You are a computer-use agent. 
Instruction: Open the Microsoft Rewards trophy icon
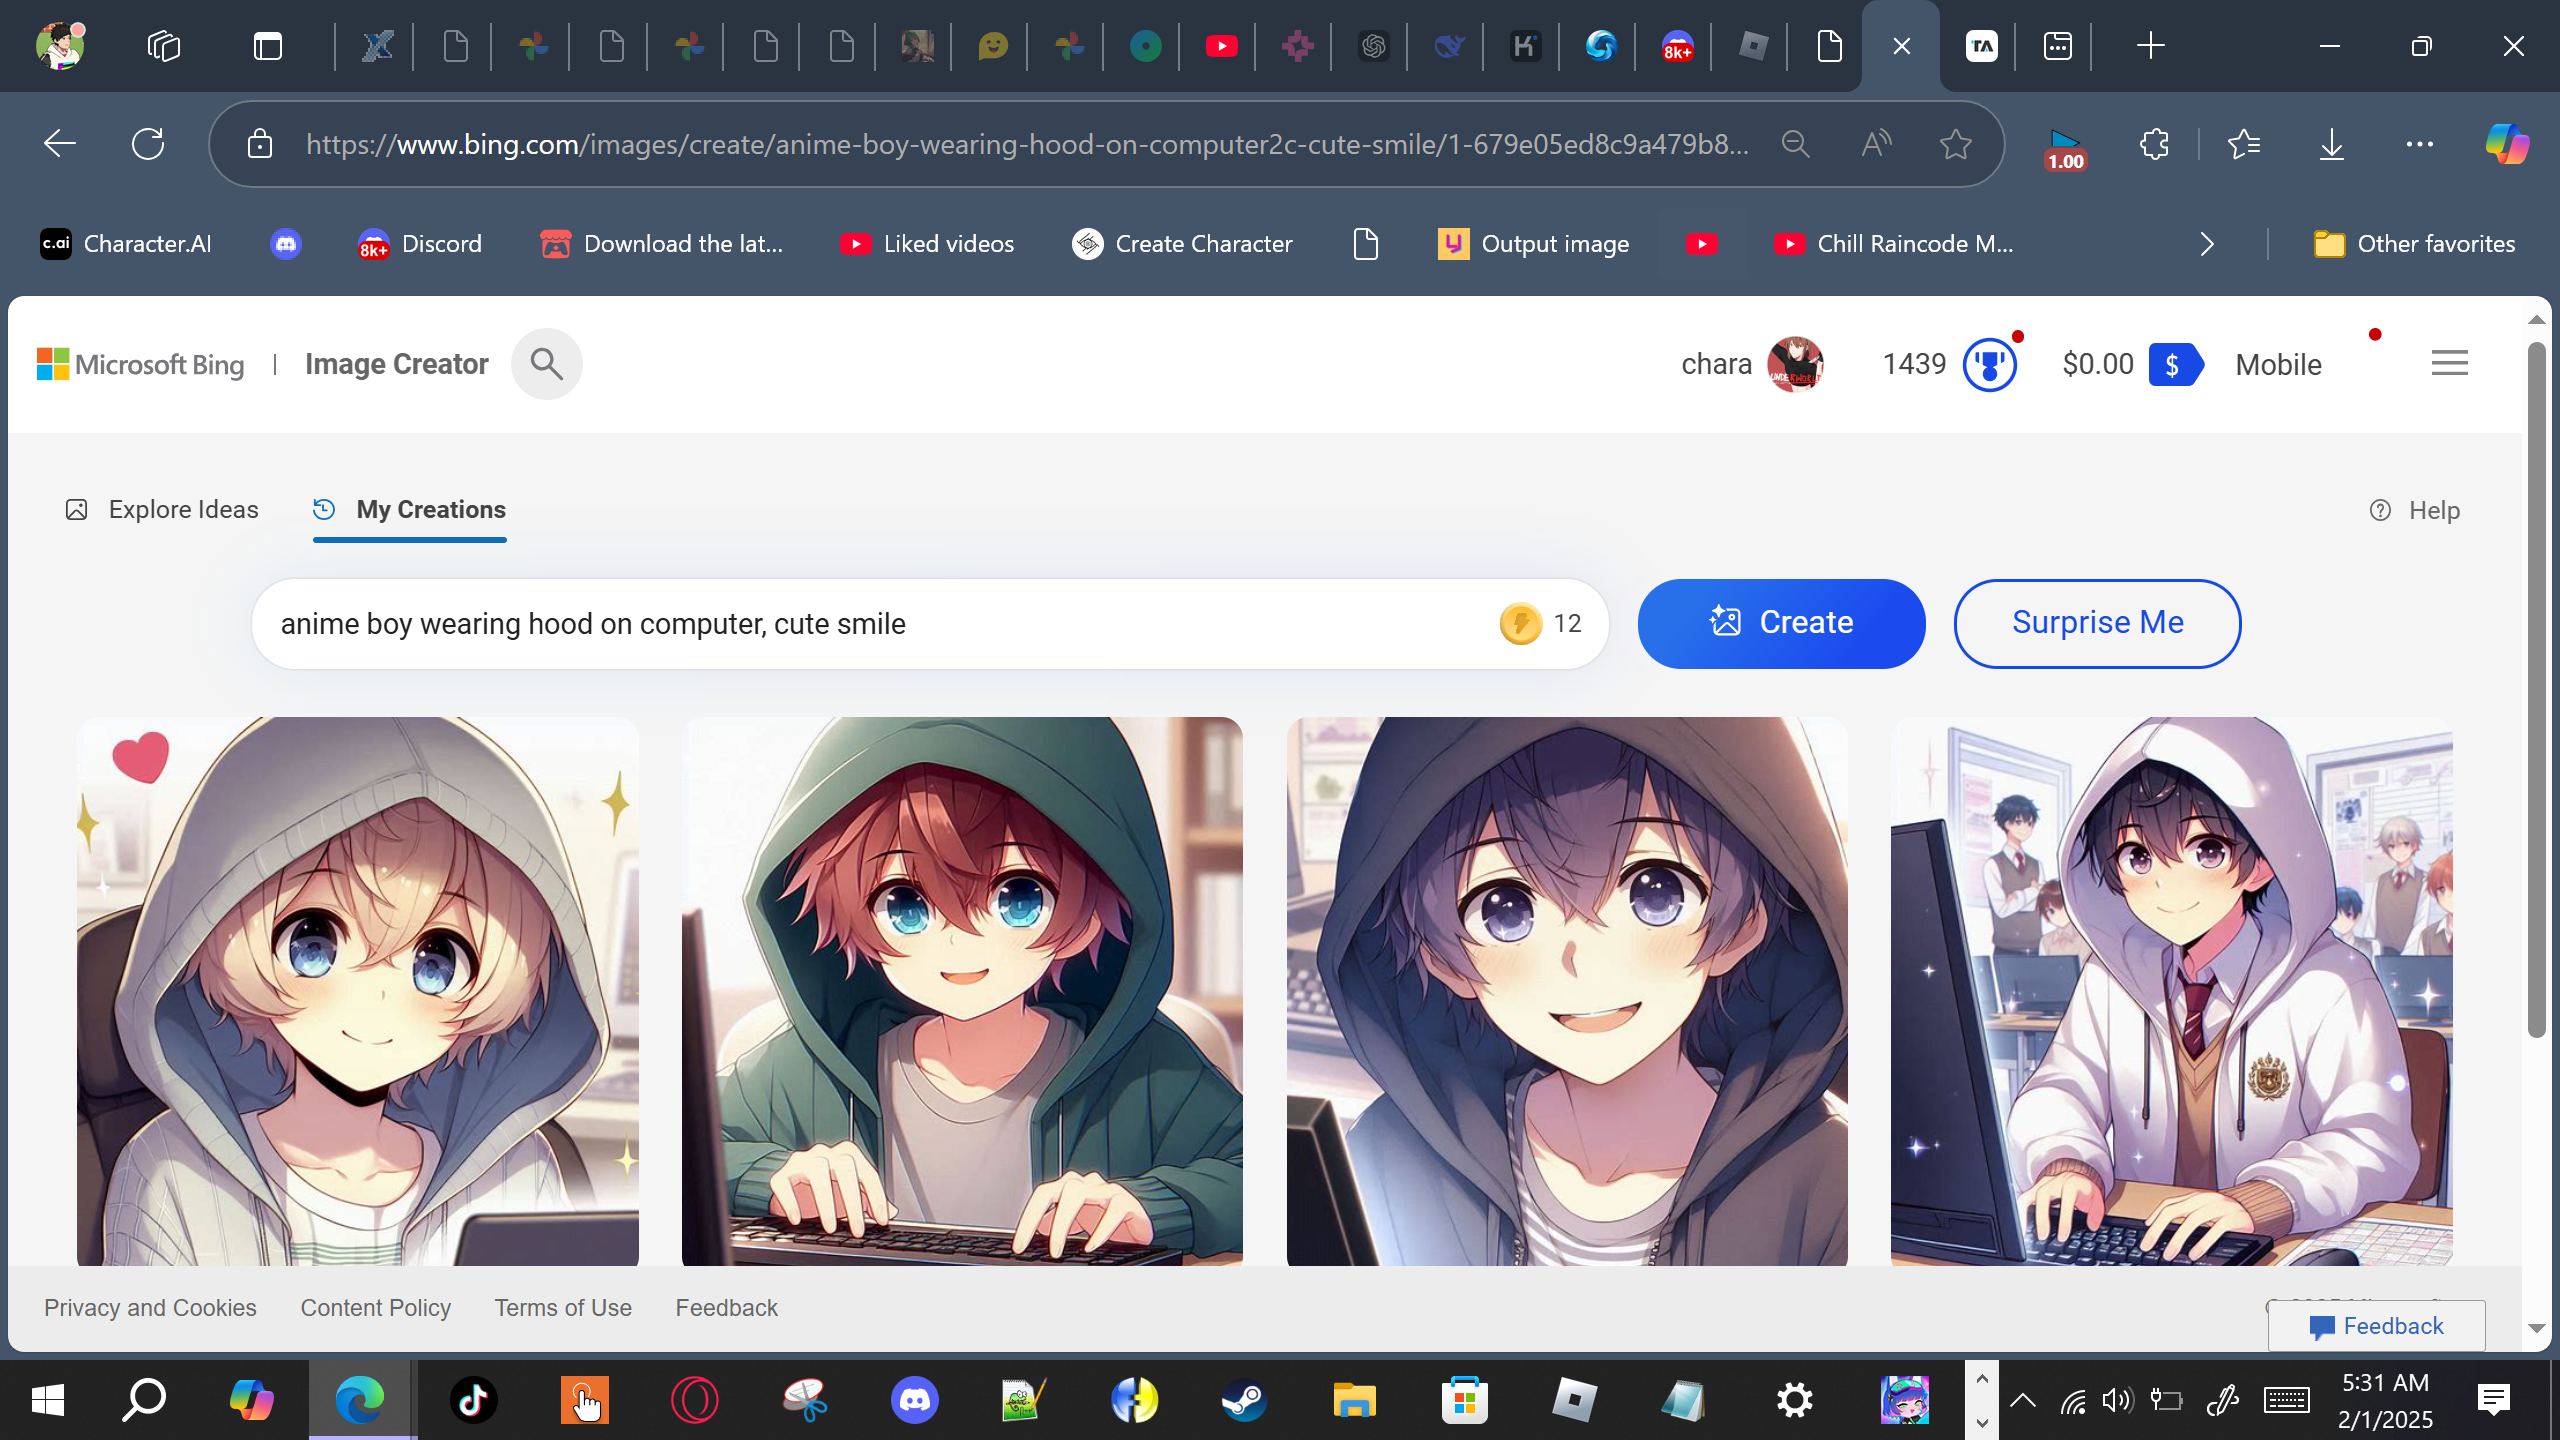[1989, 365]
